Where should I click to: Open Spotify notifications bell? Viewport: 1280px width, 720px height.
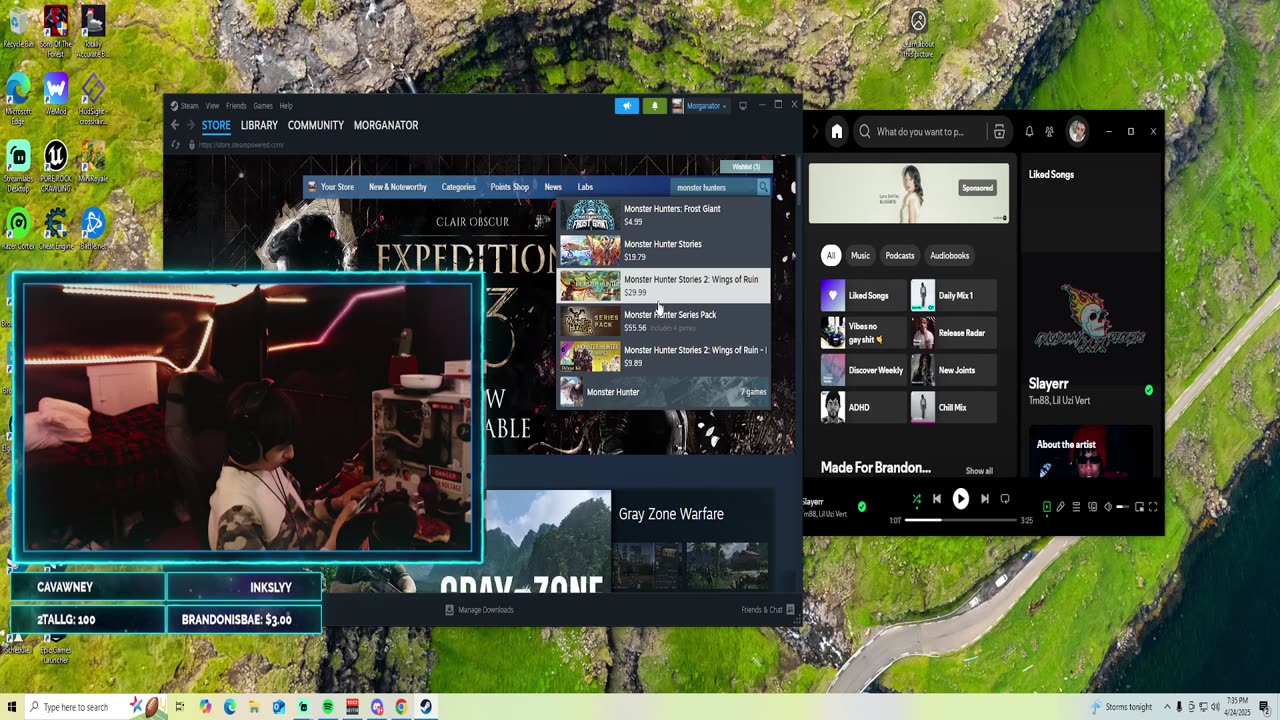point(1029,132)
